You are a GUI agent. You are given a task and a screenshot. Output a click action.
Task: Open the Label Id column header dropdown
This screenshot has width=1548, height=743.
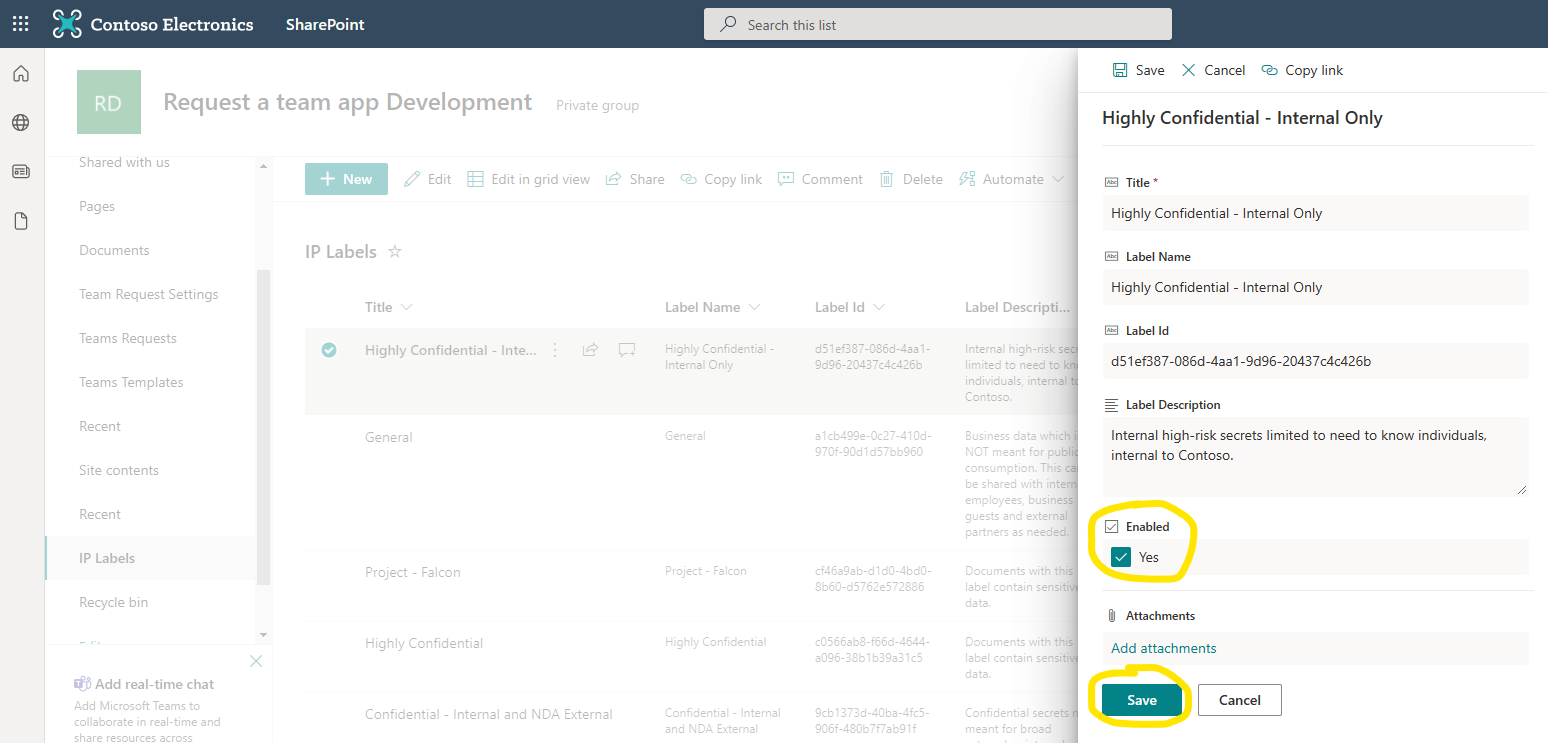849,307
